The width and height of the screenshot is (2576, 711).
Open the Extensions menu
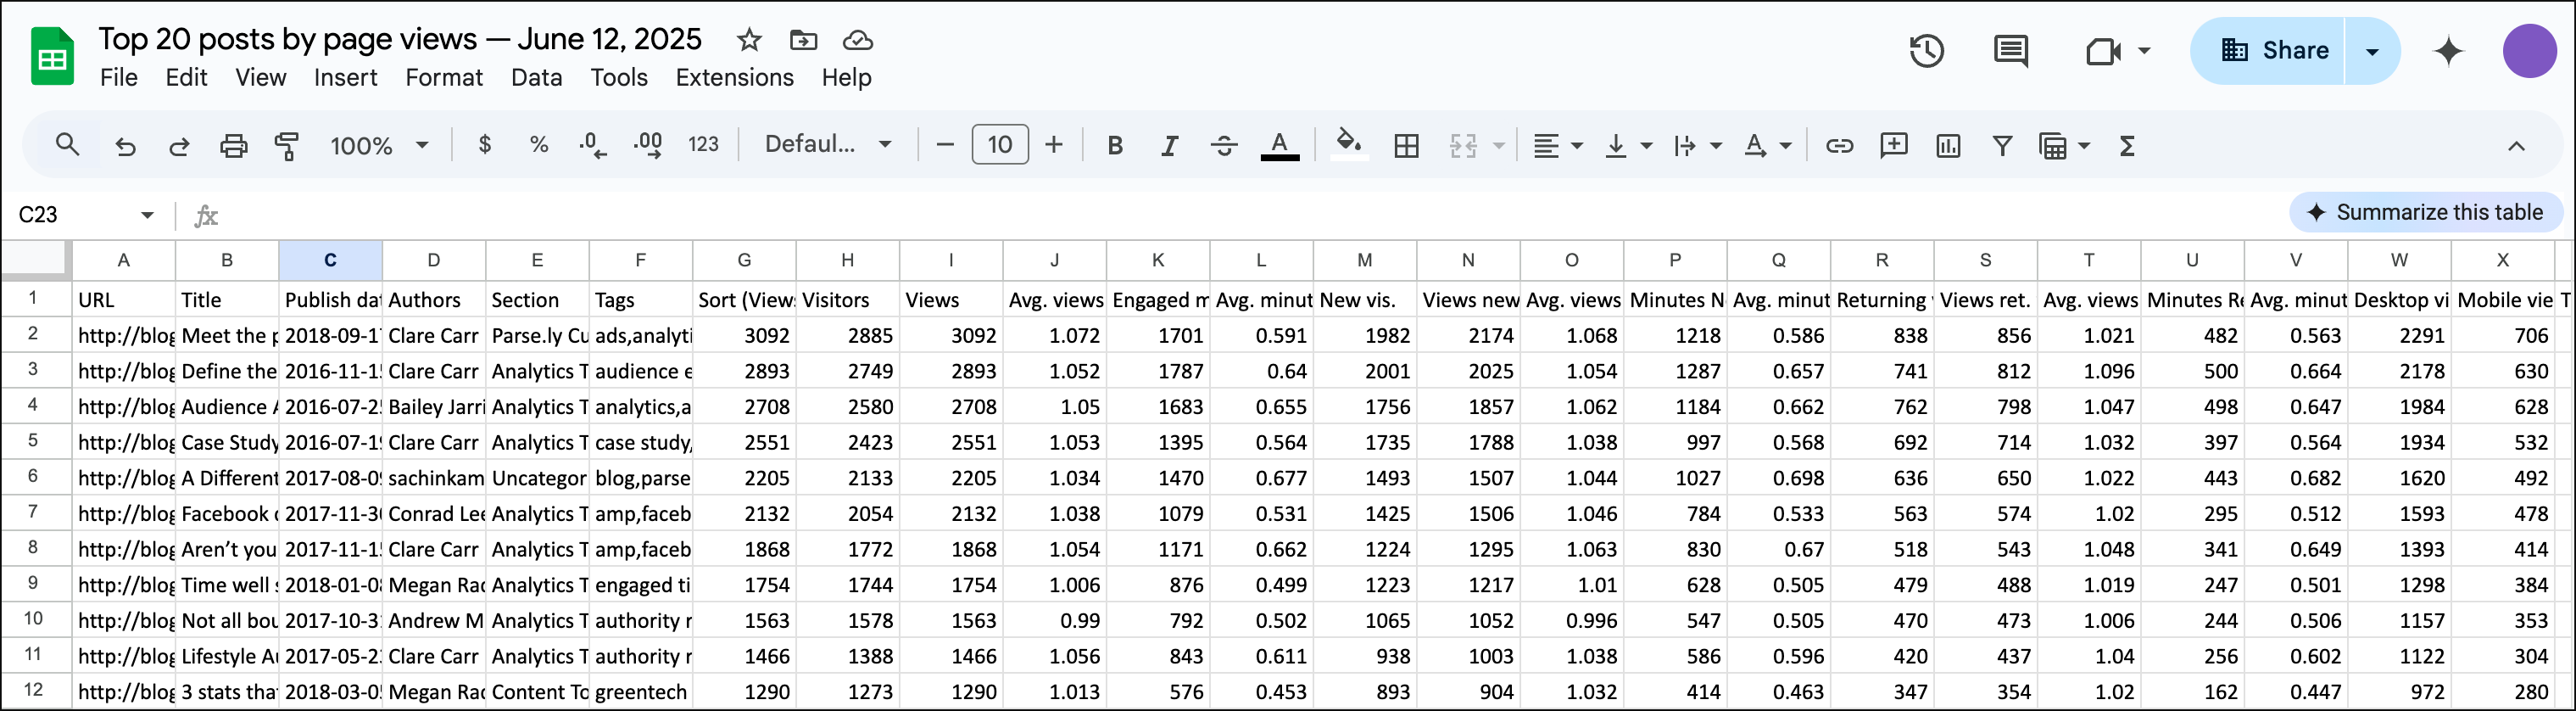point(734,77)
